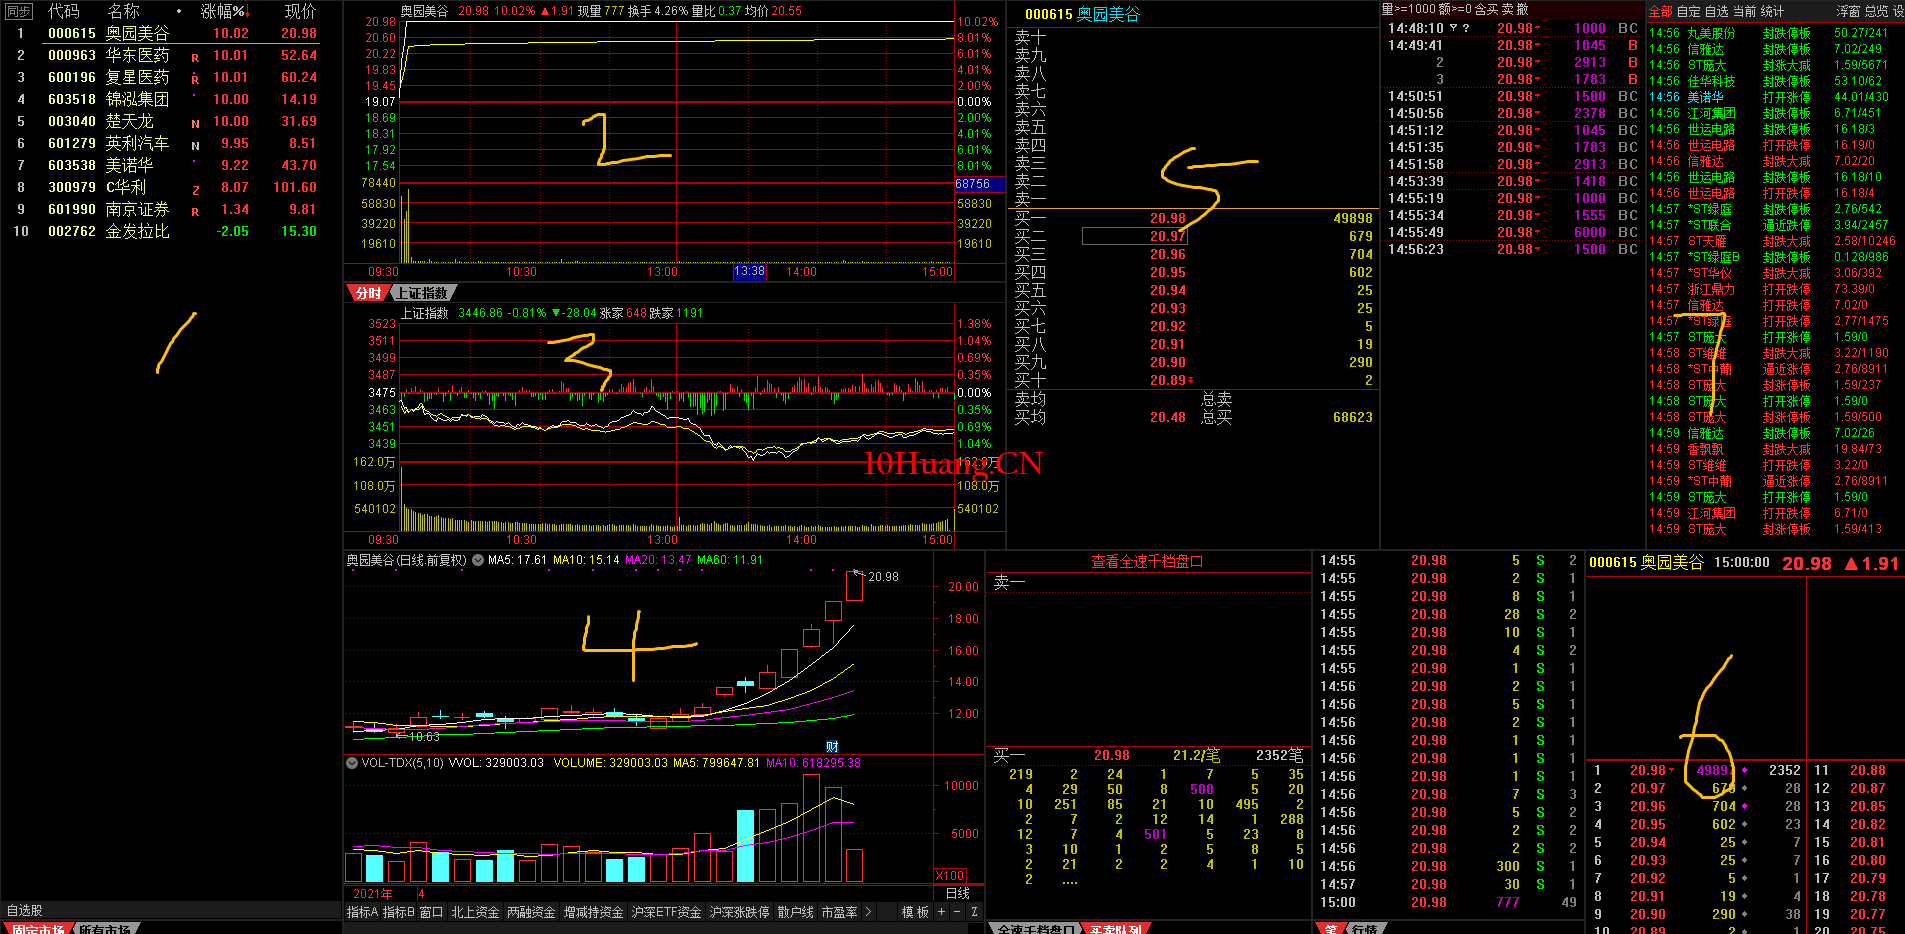Select stock row 601279 英利汽车
1905x934 pixels.
170,143
